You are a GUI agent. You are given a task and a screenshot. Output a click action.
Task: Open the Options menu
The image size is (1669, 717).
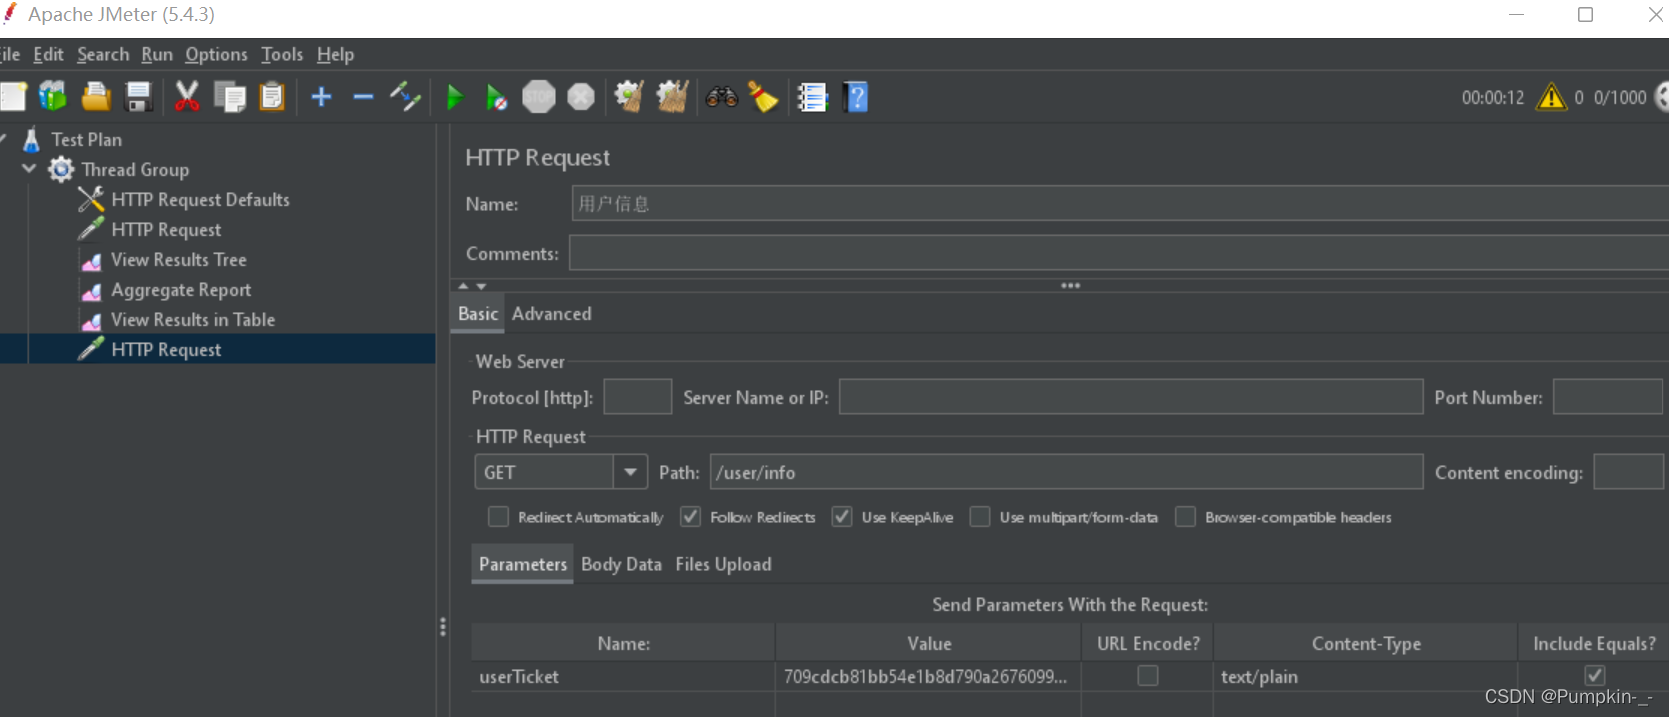[x=216, y=54]
